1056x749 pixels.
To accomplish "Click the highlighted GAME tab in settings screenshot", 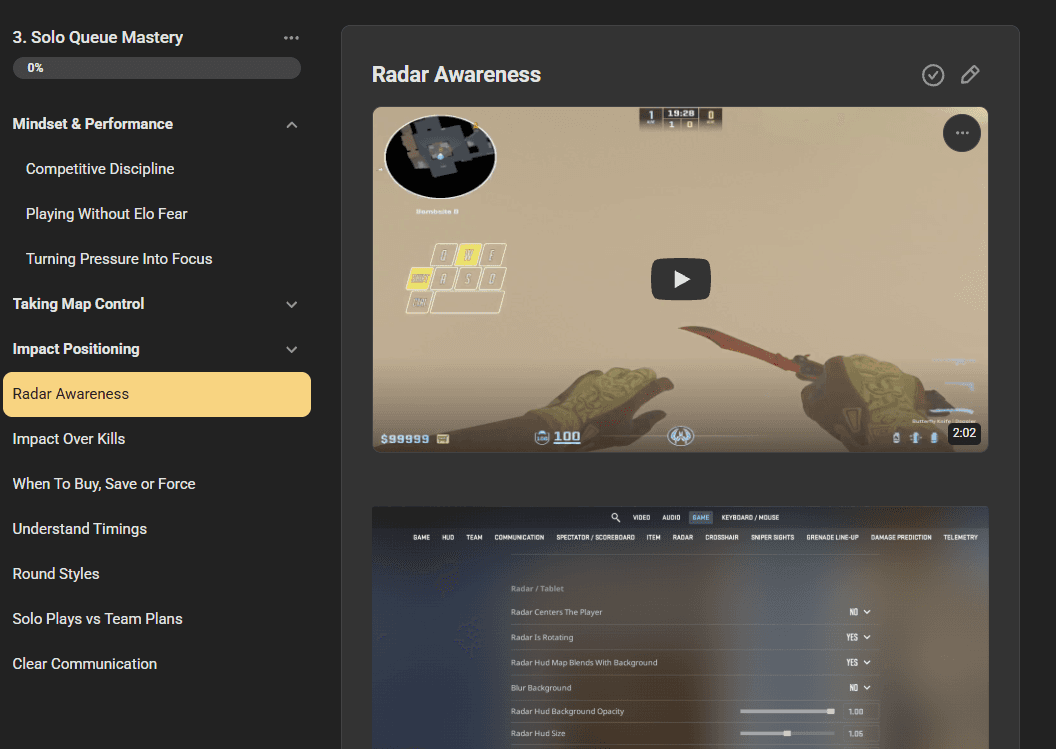I will pyautogui.click(x=700, y=517).
